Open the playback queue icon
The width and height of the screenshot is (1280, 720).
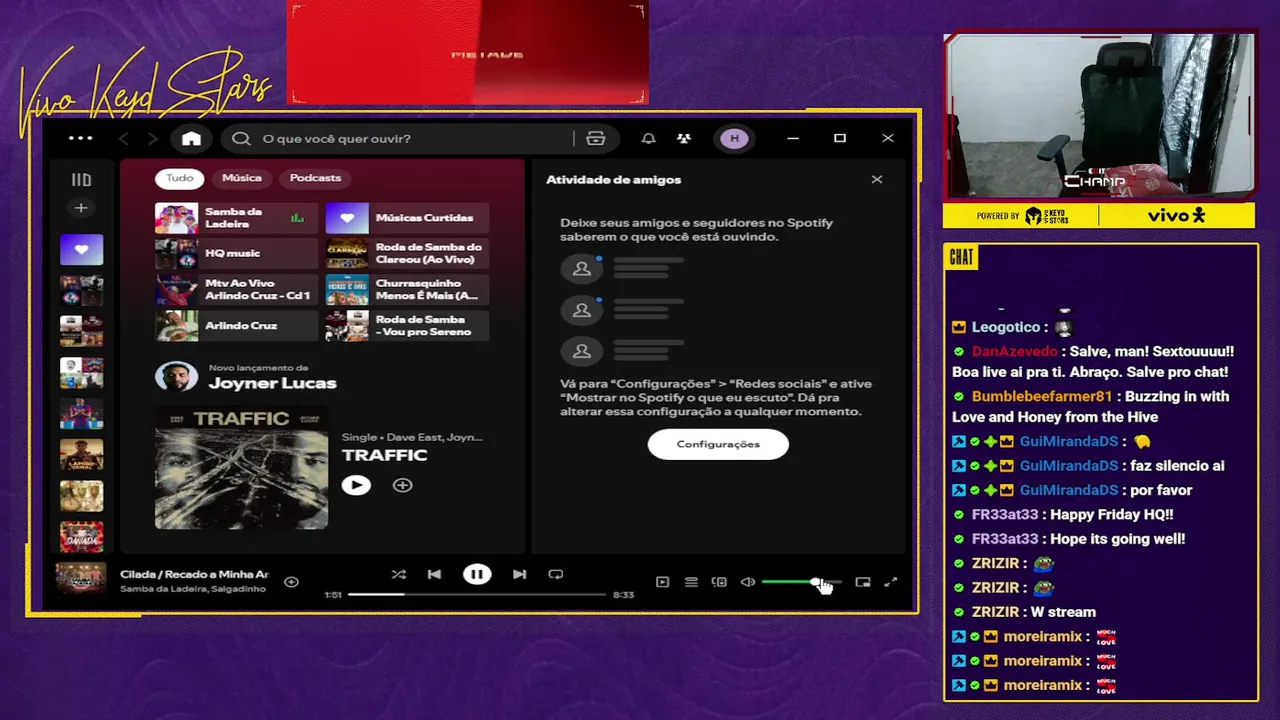click(691, 582)
